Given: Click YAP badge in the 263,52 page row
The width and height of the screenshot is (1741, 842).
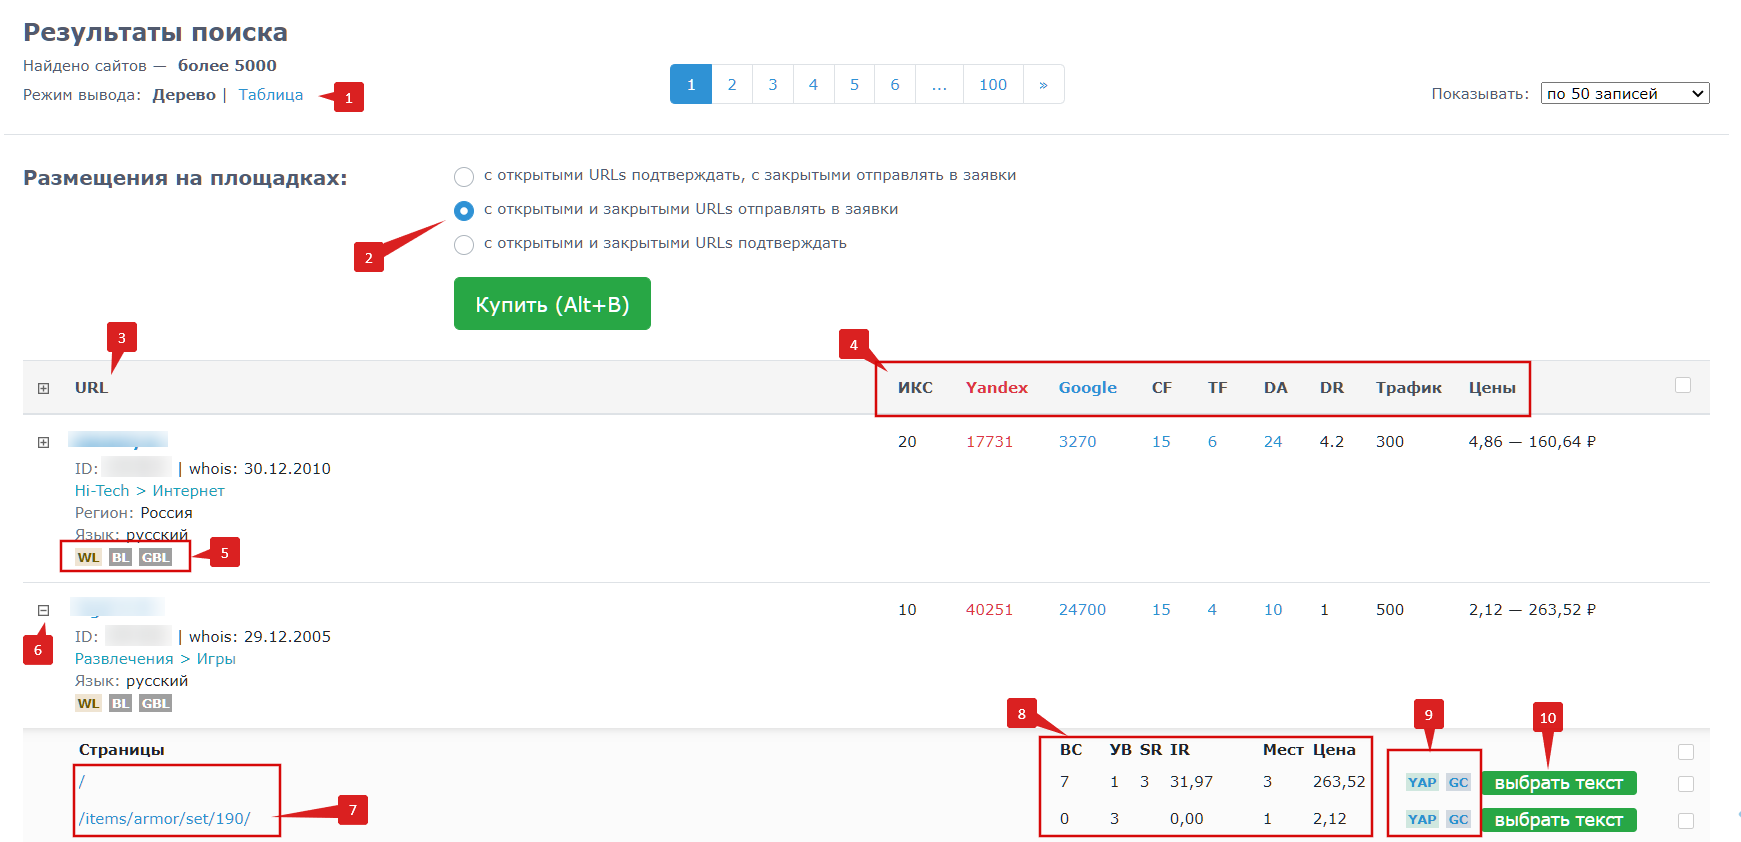Looking at the screenshot, I should tap(1422, 783).
